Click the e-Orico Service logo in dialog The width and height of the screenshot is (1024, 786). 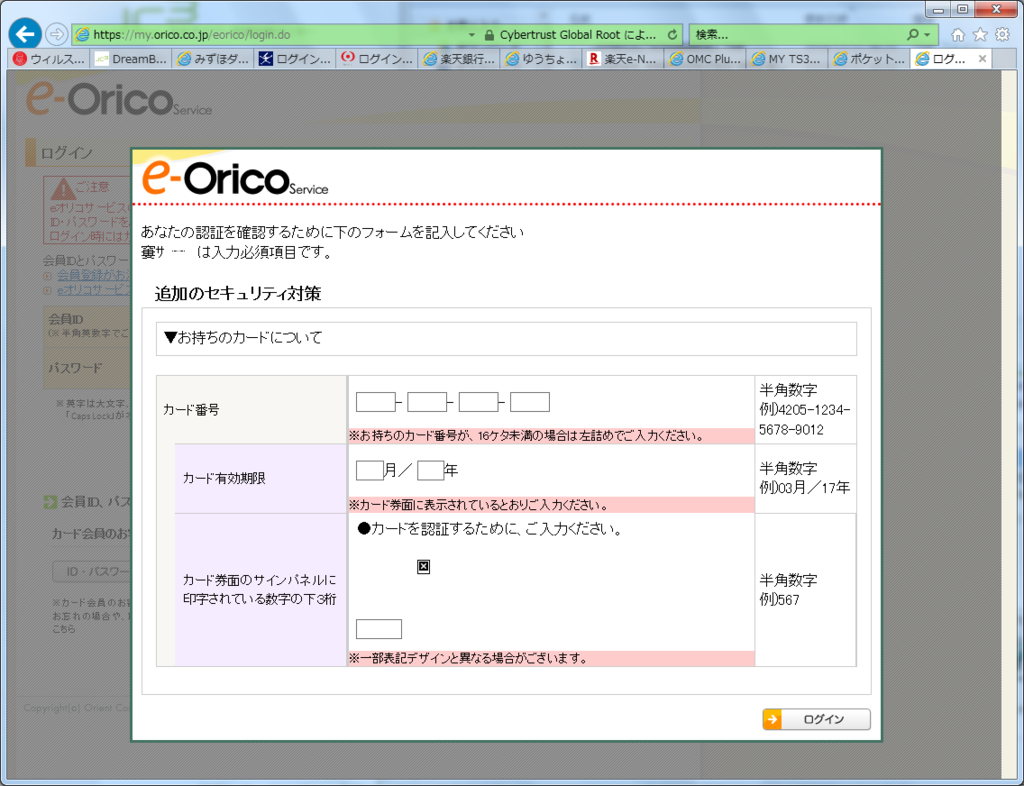(x=235, y=178)
